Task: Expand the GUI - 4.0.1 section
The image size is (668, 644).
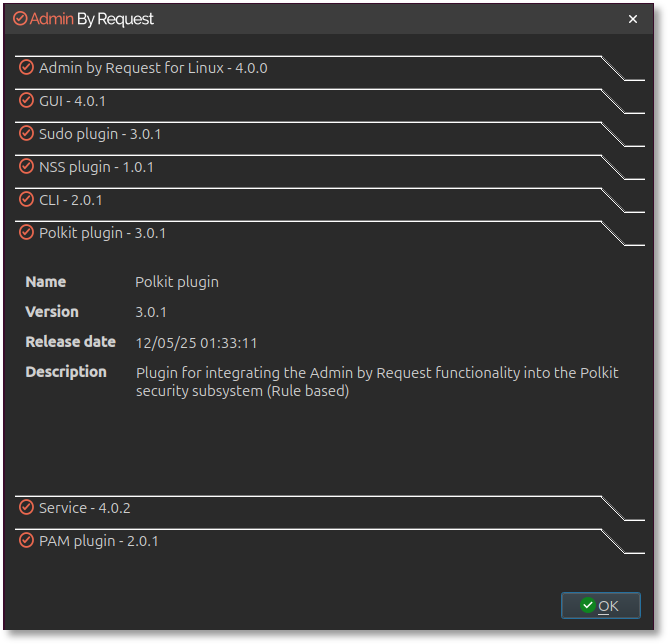Action: (72, 101)
